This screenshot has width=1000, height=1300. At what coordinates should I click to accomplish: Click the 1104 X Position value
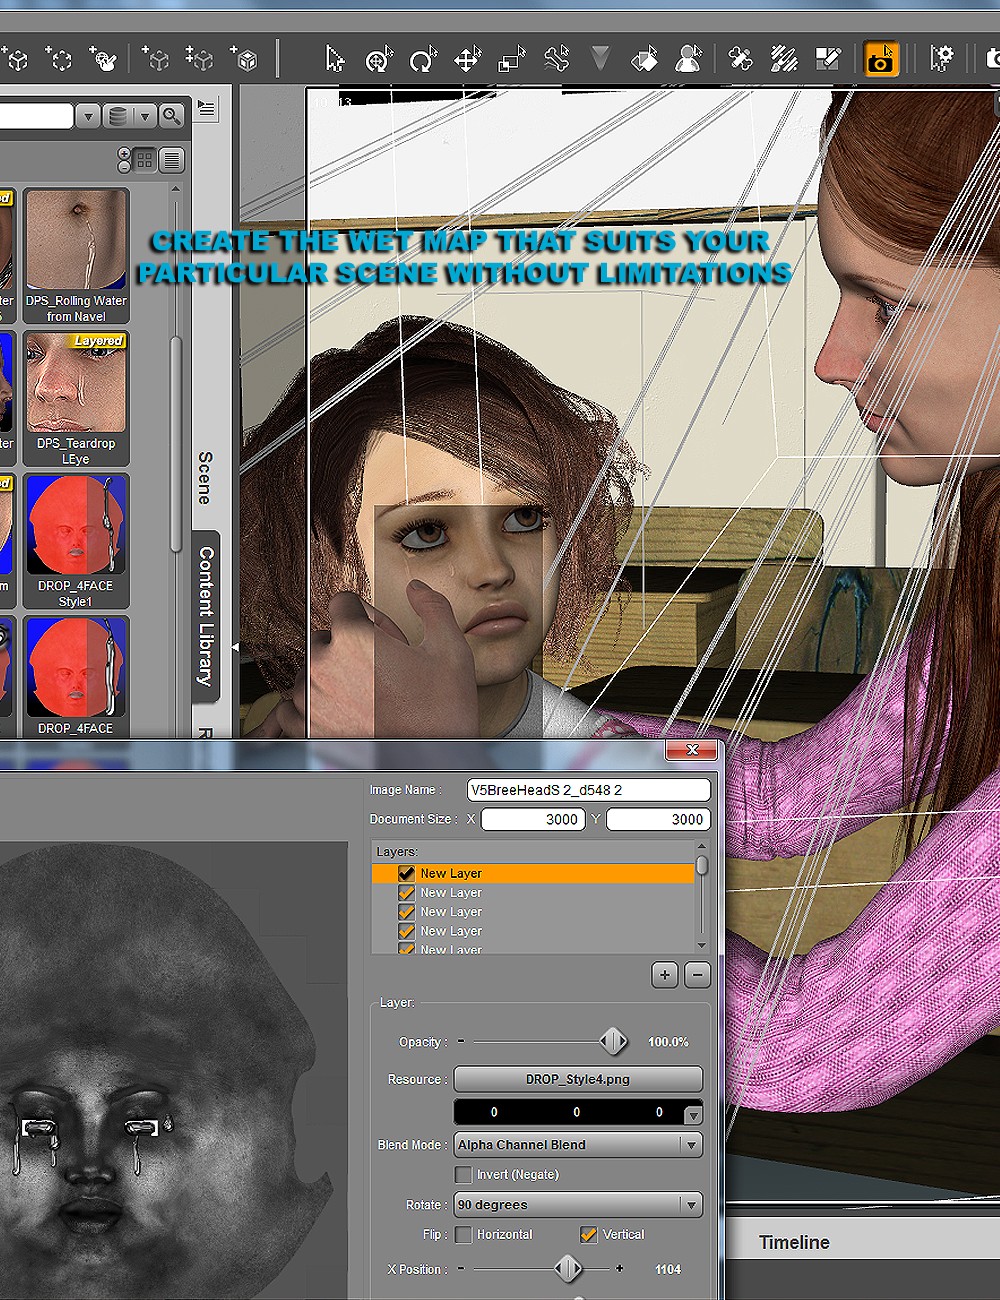[x=668, y=1270]
